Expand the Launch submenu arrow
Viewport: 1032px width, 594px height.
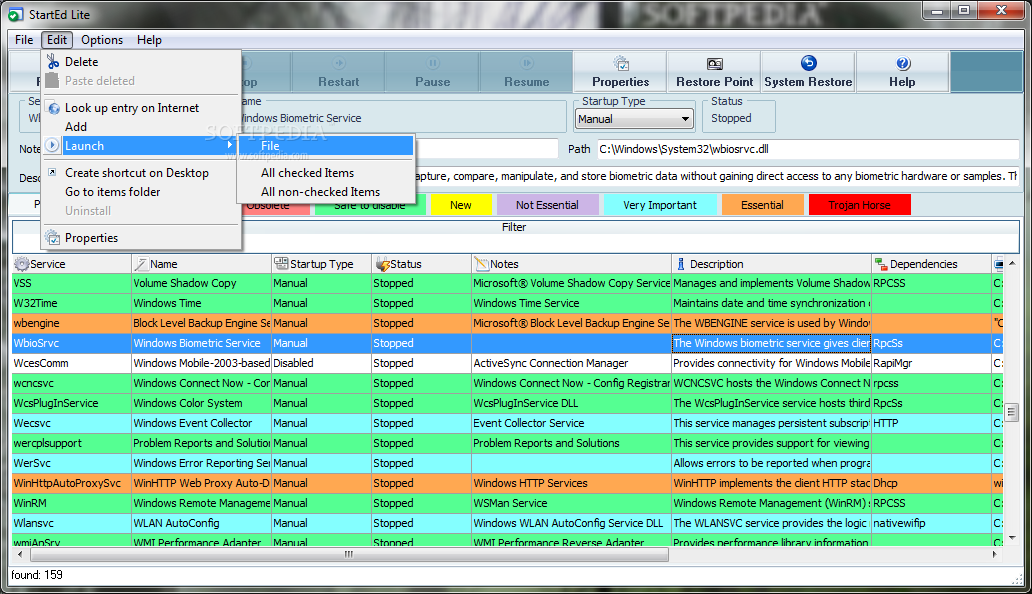(230, 145)
